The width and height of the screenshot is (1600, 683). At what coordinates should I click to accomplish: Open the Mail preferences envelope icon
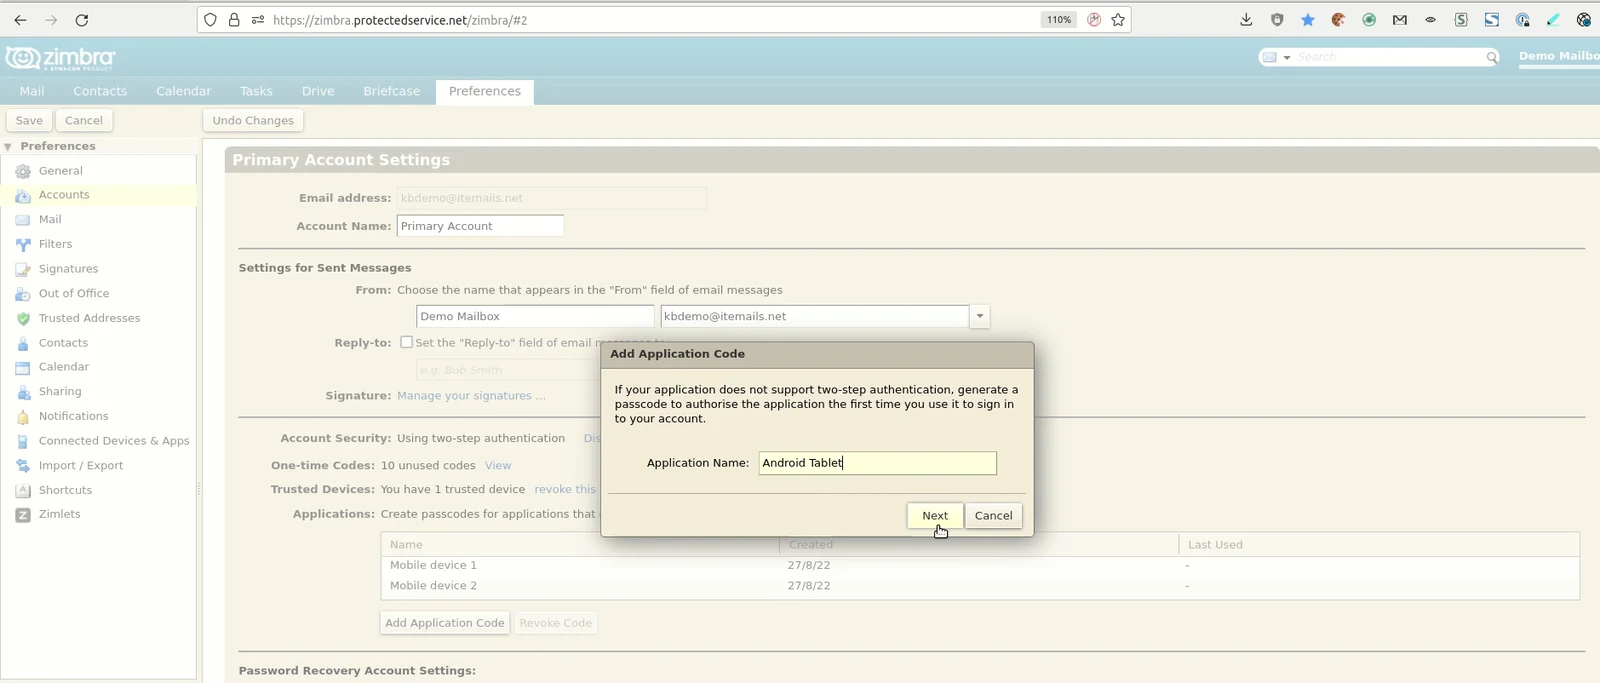click(x=23, y=220)
